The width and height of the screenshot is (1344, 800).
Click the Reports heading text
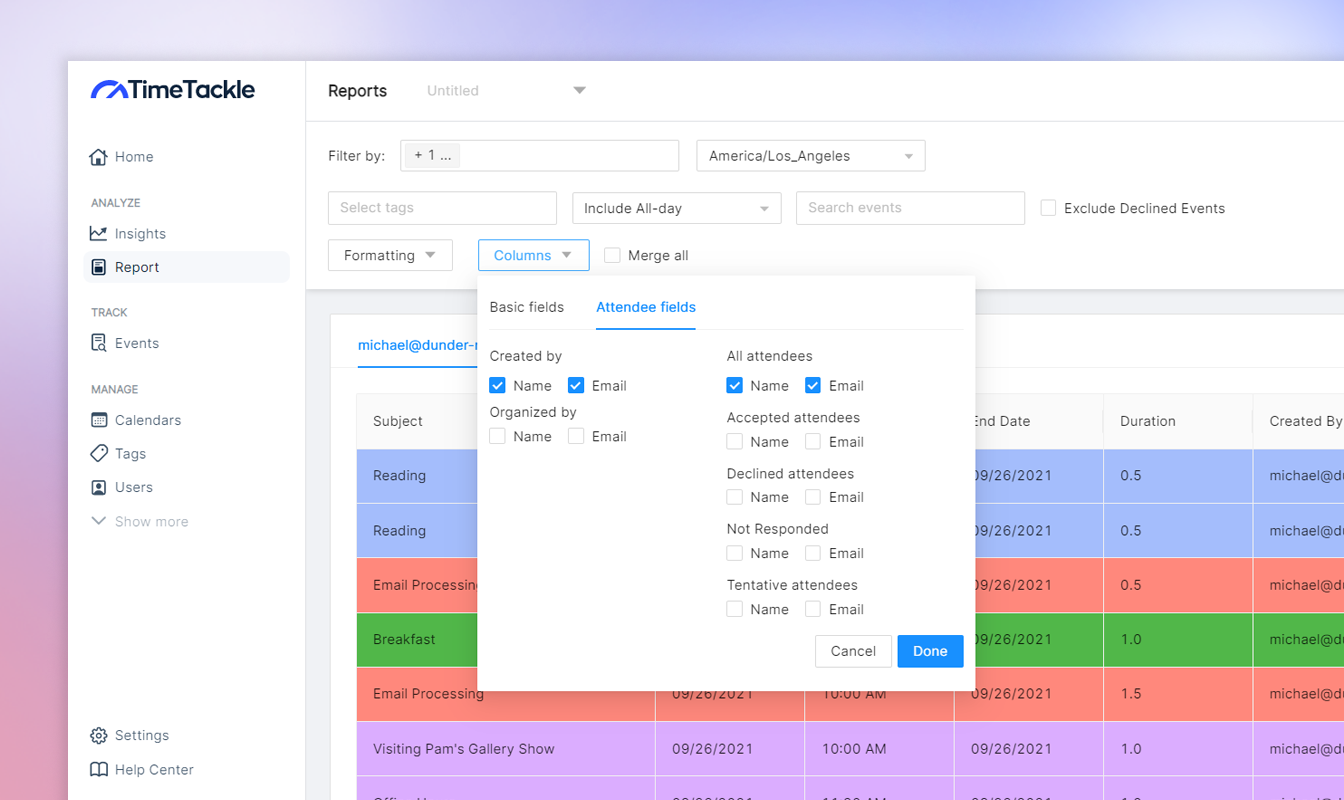[357, 90]
